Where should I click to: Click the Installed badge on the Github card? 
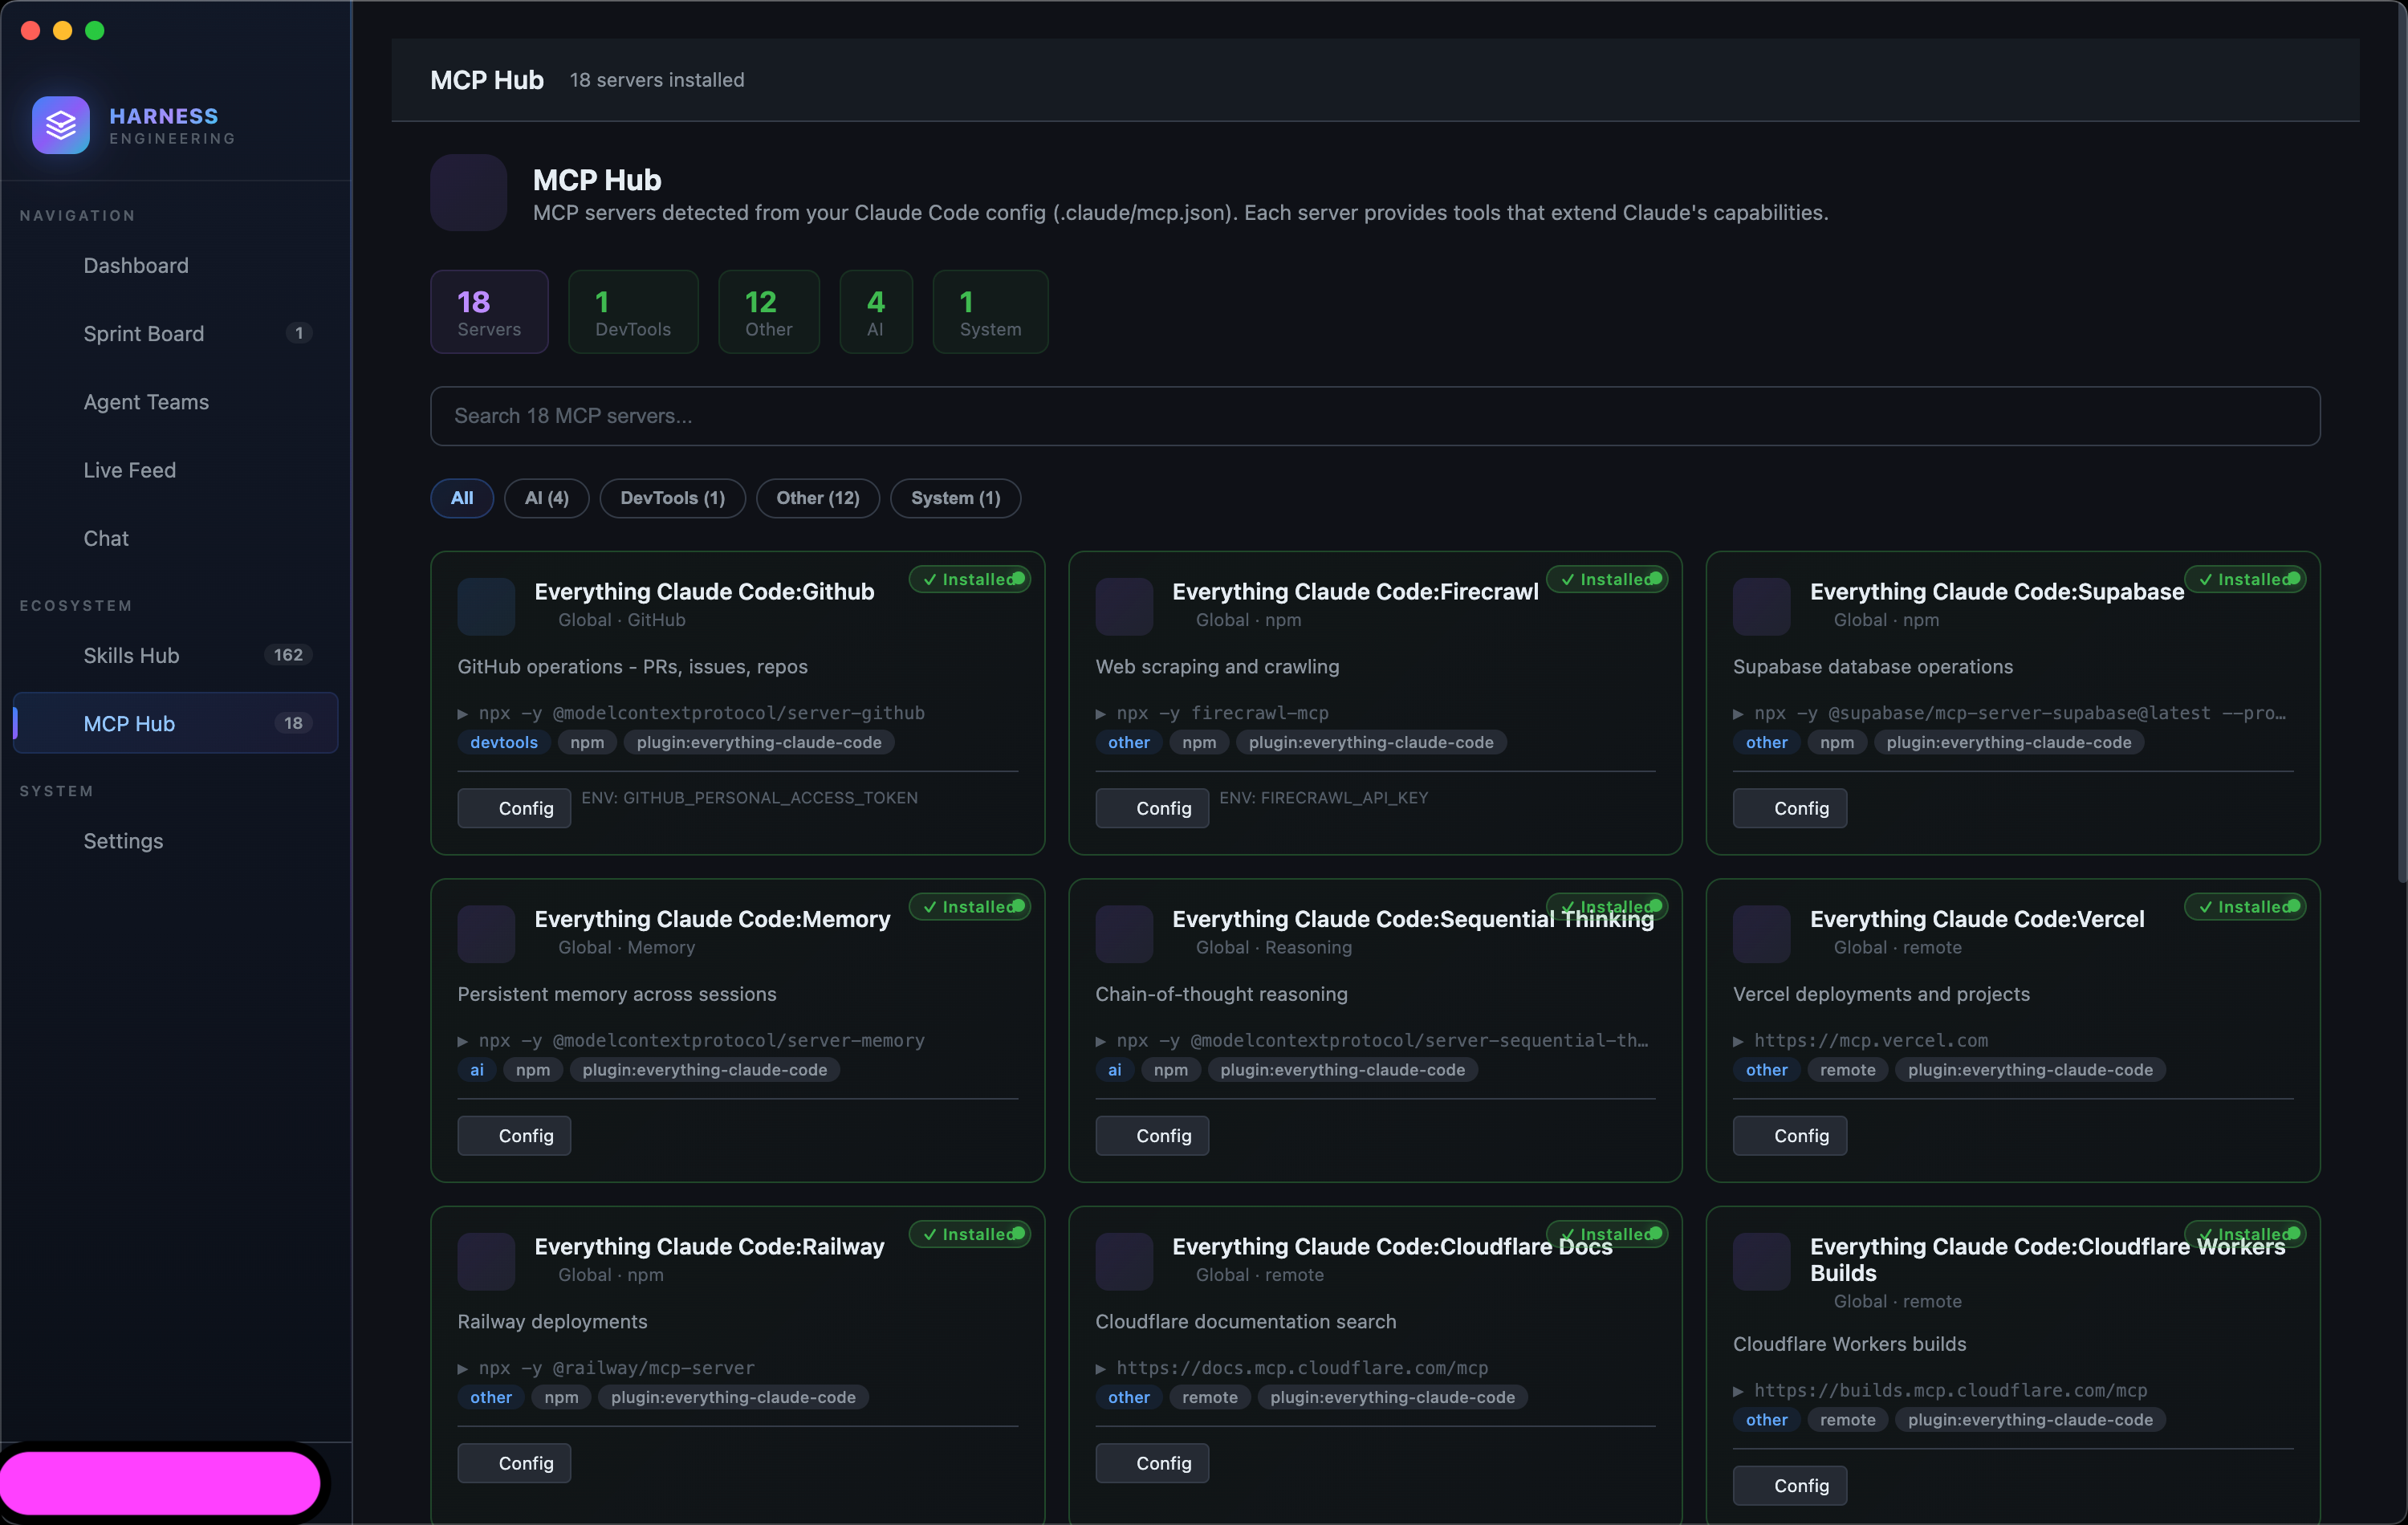[x=970, y=579]
